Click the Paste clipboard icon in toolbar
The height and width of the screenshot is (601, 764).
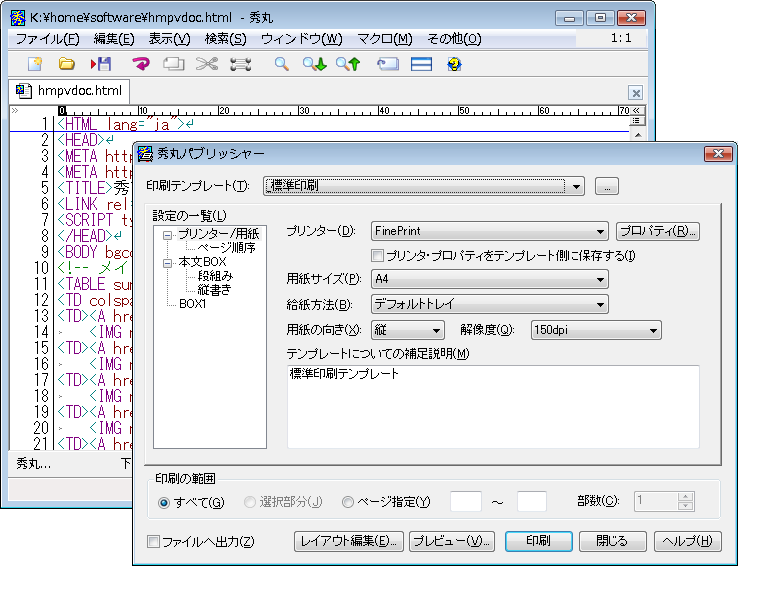pyautogui.click(x=241, y=64)
